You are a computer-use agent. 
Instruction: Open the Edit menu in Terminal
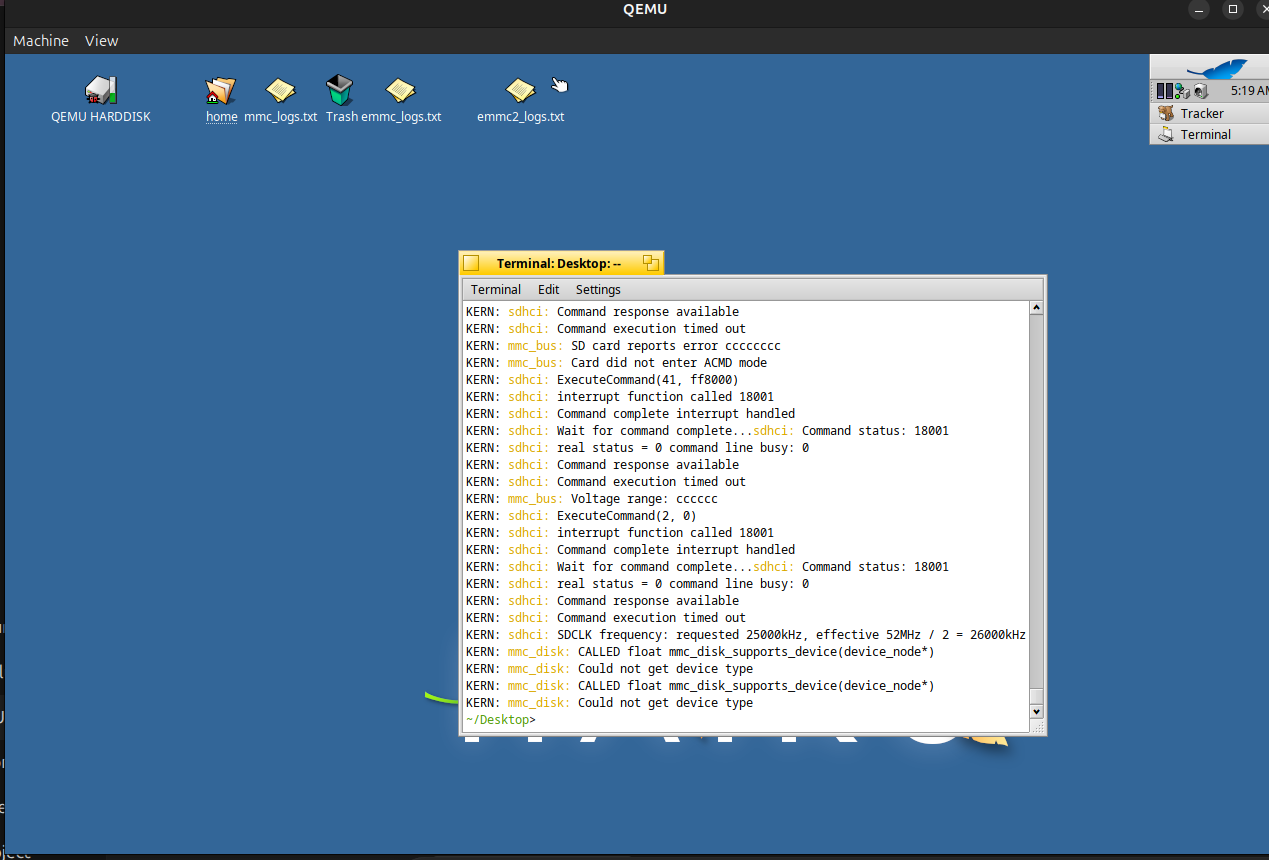point(548,289)
